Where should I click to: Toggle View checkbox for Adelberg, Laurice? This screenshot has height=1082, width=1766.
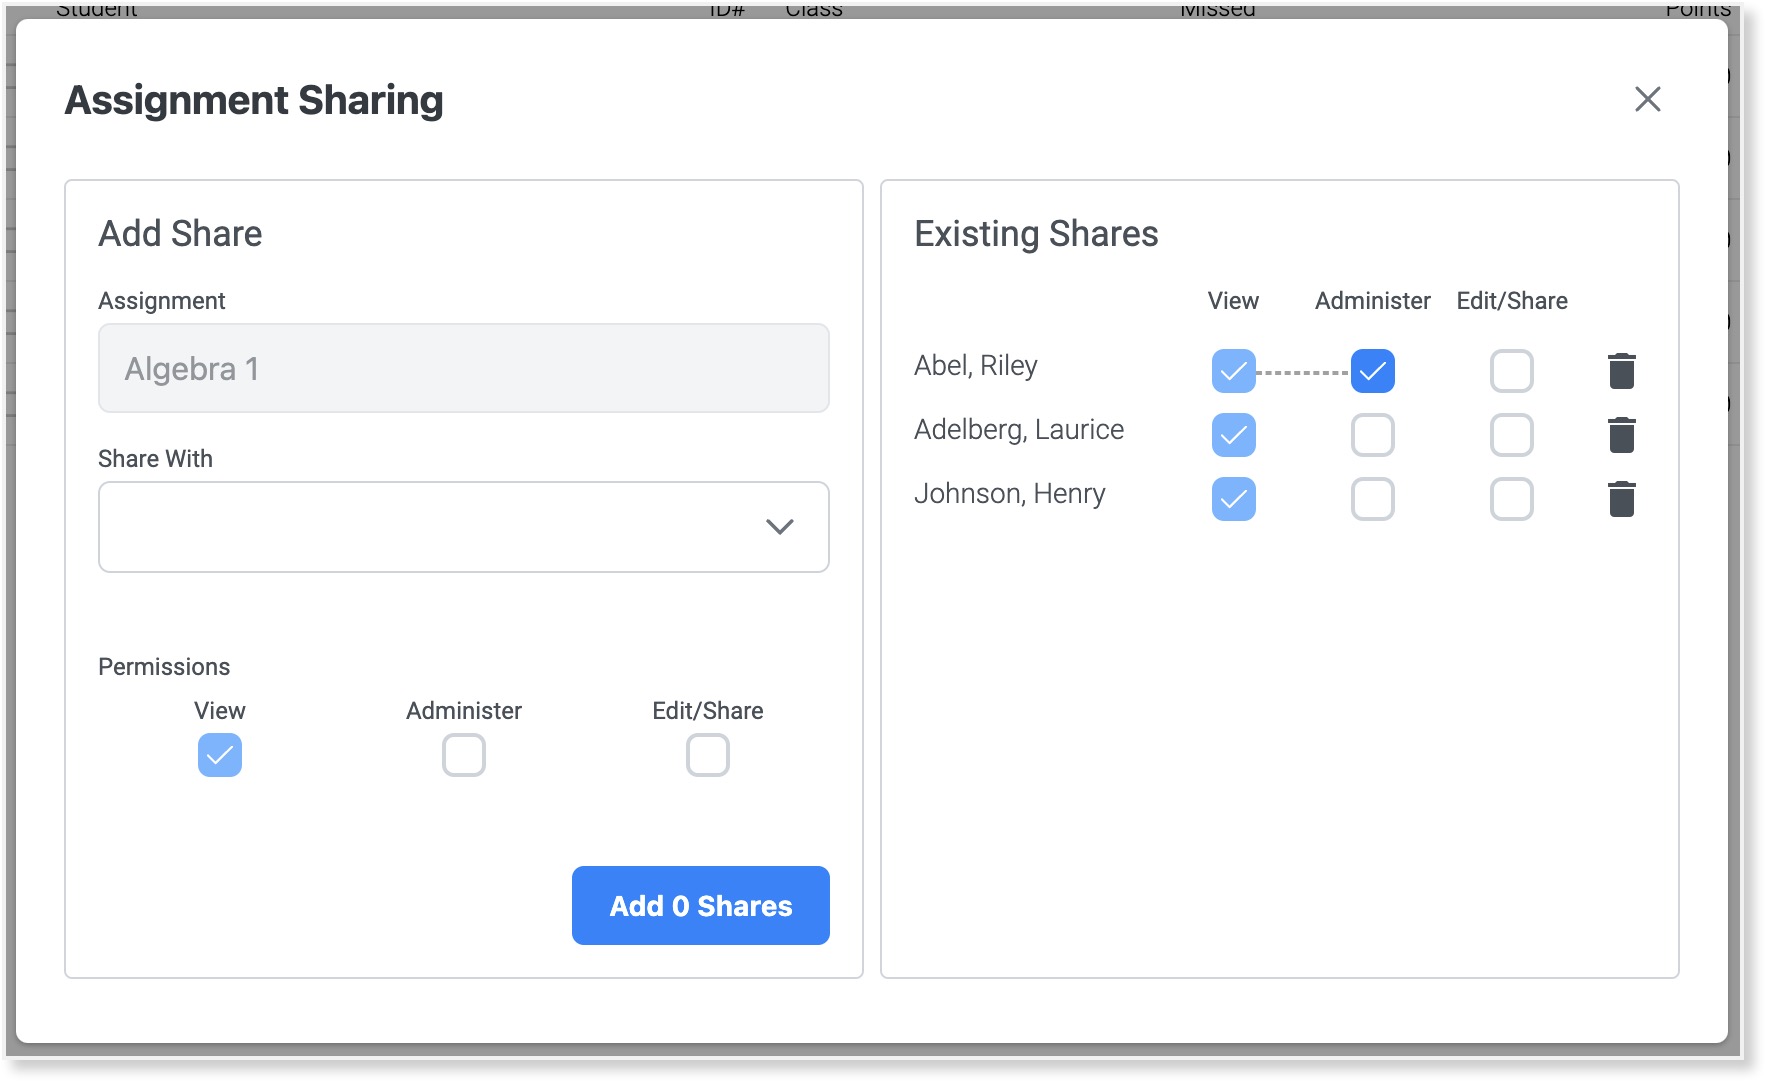(1233, 435)
